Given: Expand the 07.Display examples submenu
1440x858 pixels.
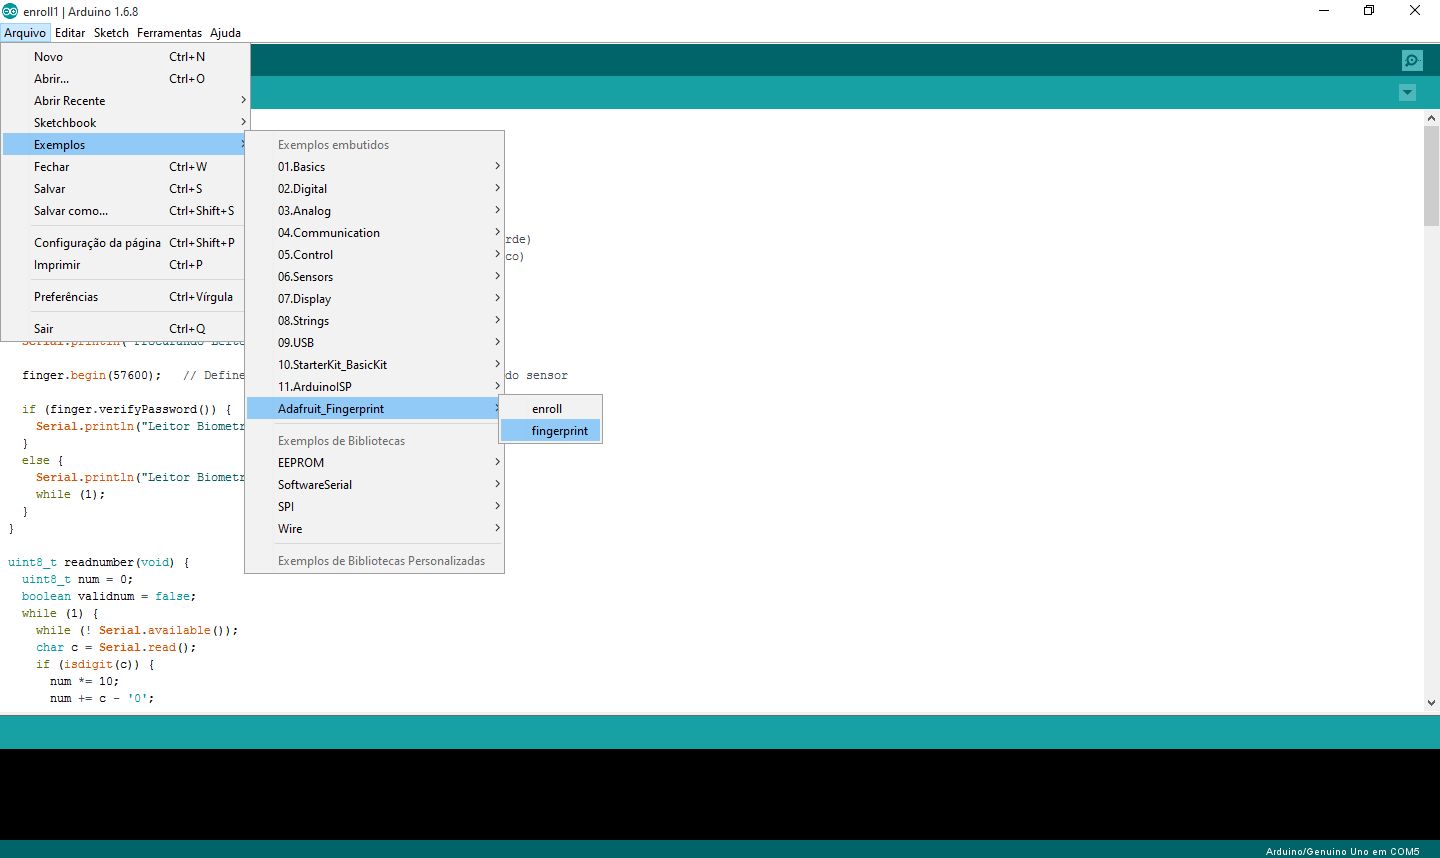Looking at the screenshot, I should pos(374,299).
